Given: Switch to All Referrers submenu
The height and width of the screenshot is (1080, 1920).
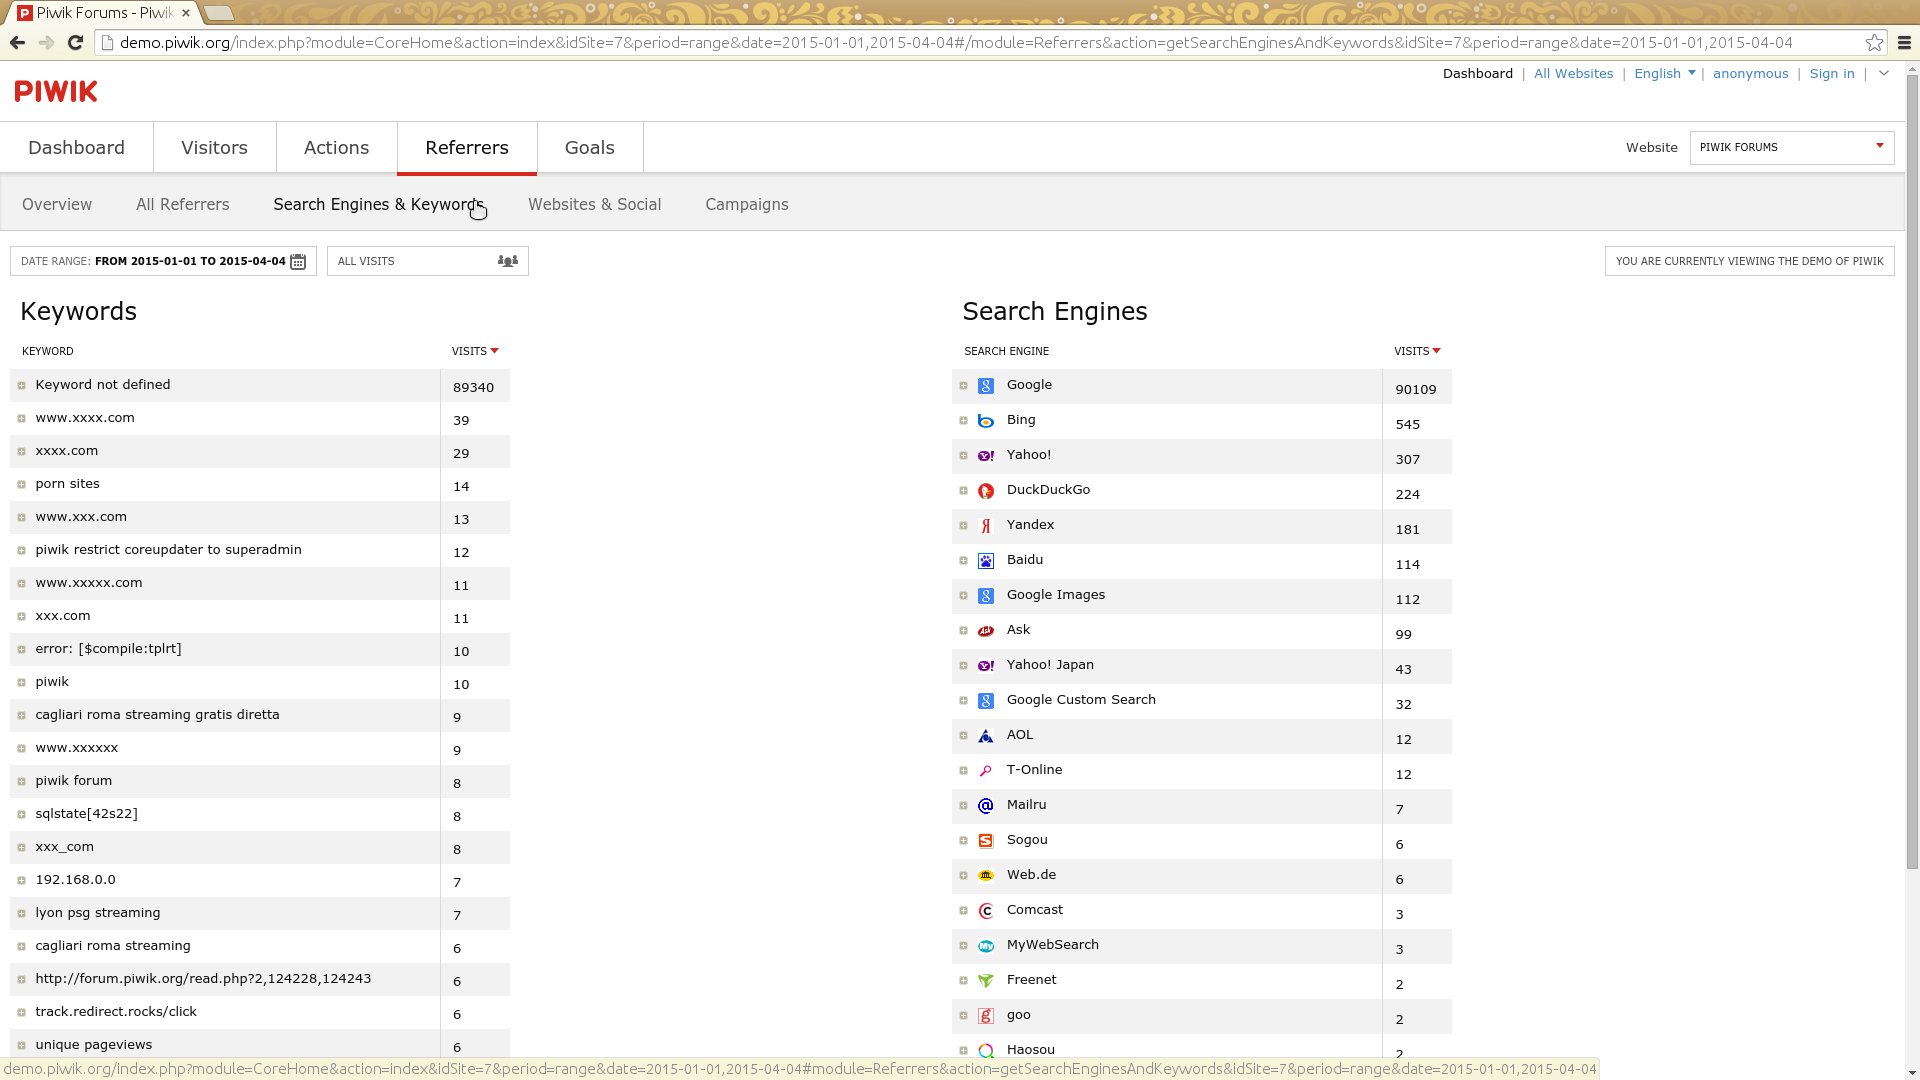Looking at the screenshot, I should tap(183, 204).
